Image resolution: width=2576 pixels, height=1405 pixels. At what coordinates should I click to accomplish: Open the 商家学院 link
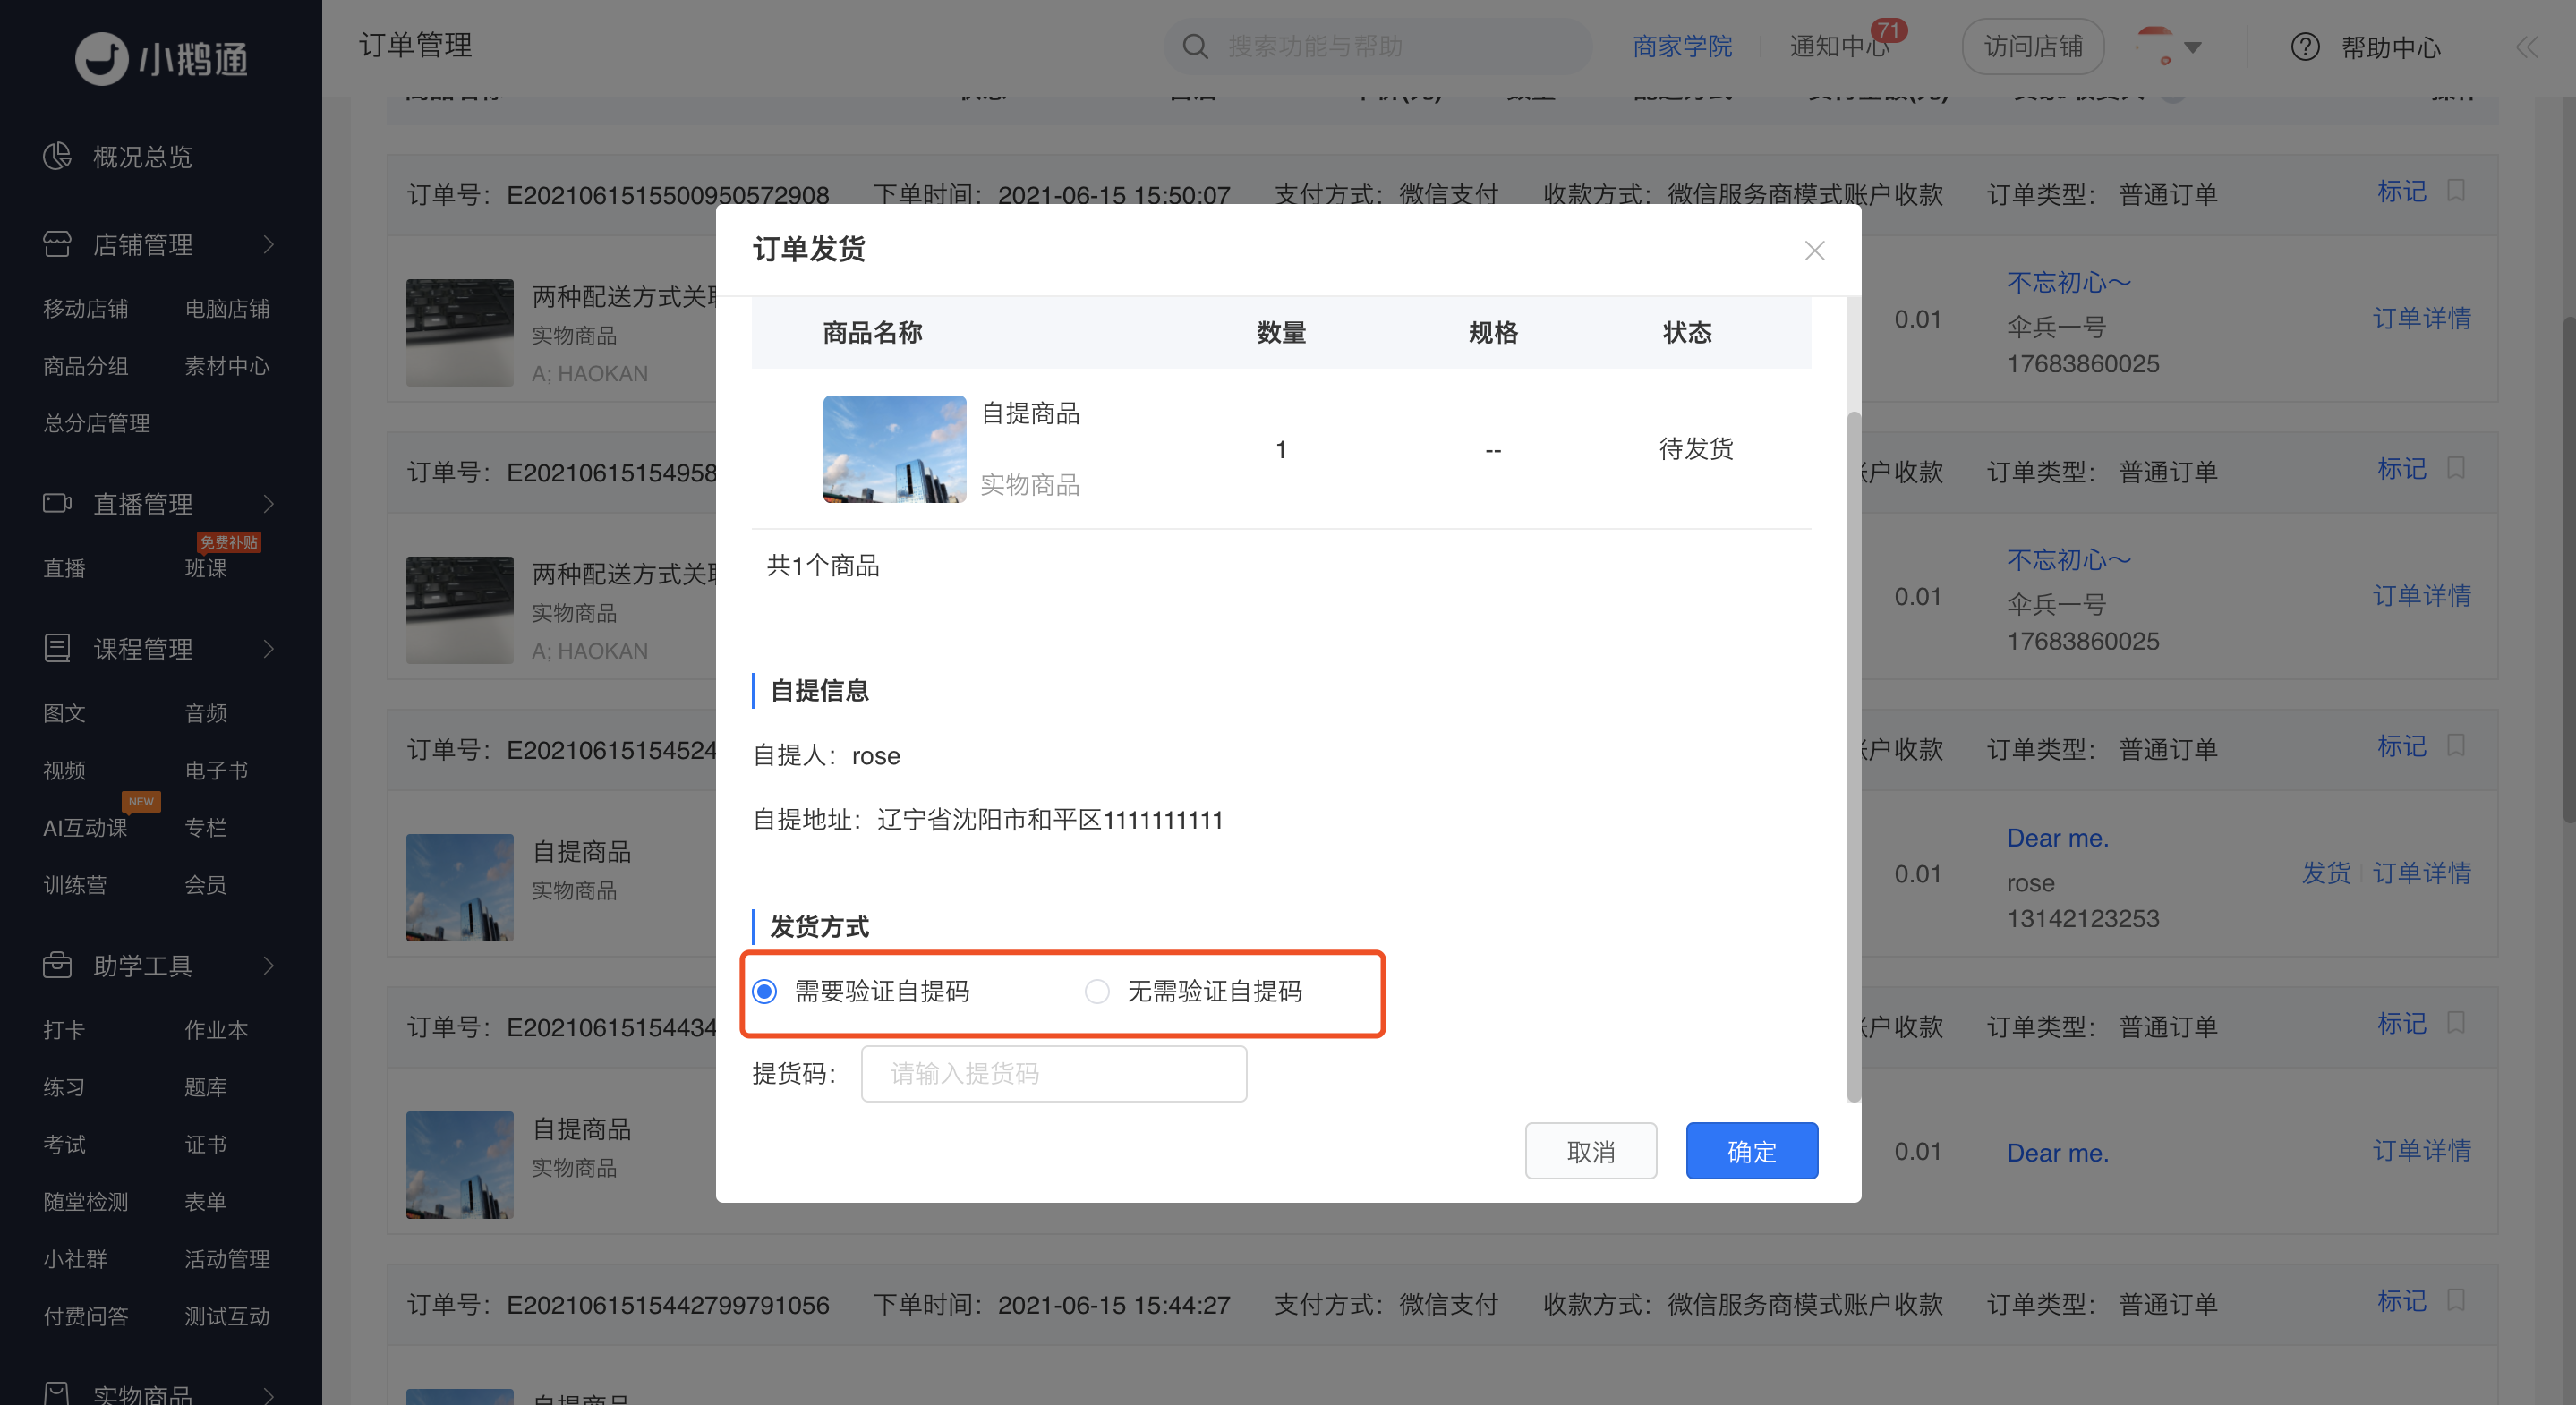tap(1682, 46)
